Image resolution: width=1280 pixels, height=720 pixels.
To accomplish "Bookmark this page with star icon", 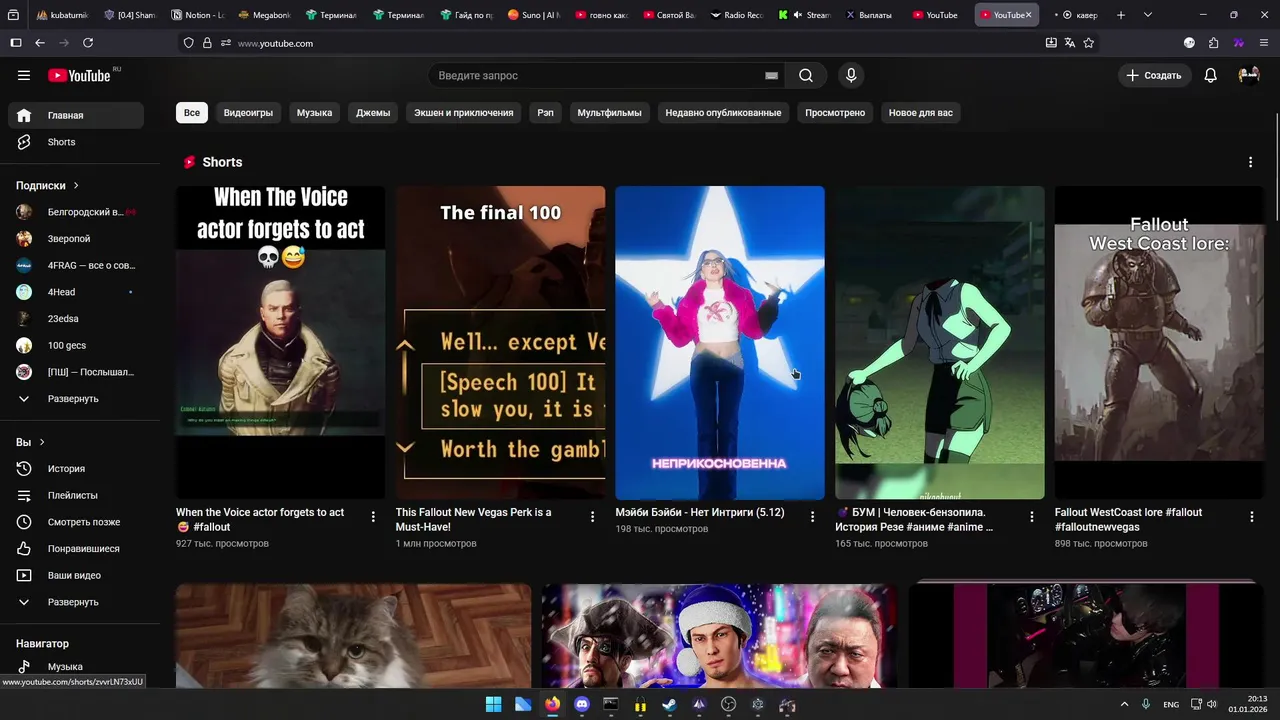I will click(1088, 43).
